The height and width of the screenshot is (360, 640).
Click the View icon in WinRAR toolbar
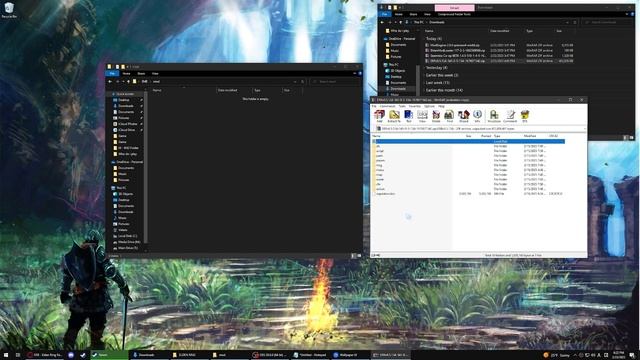(422, 116)
